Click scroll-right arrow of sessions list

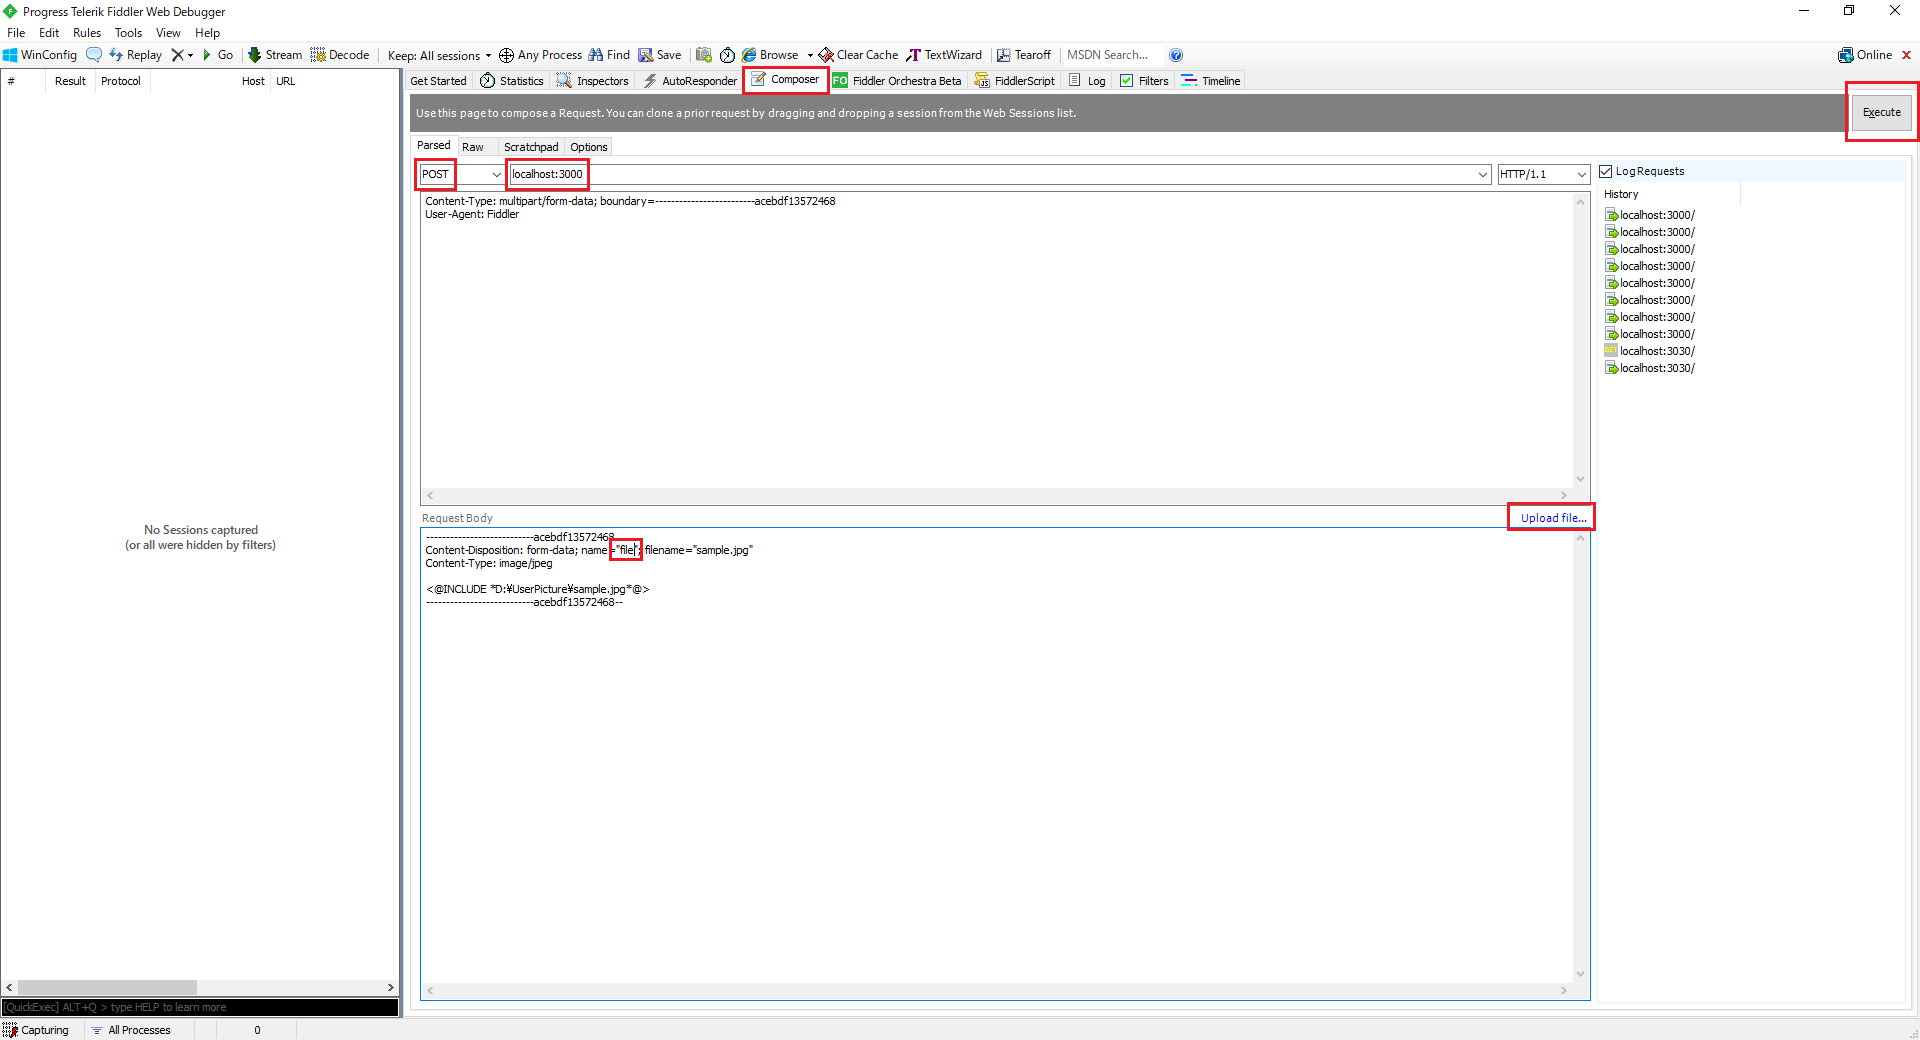[x=391, y=987]
